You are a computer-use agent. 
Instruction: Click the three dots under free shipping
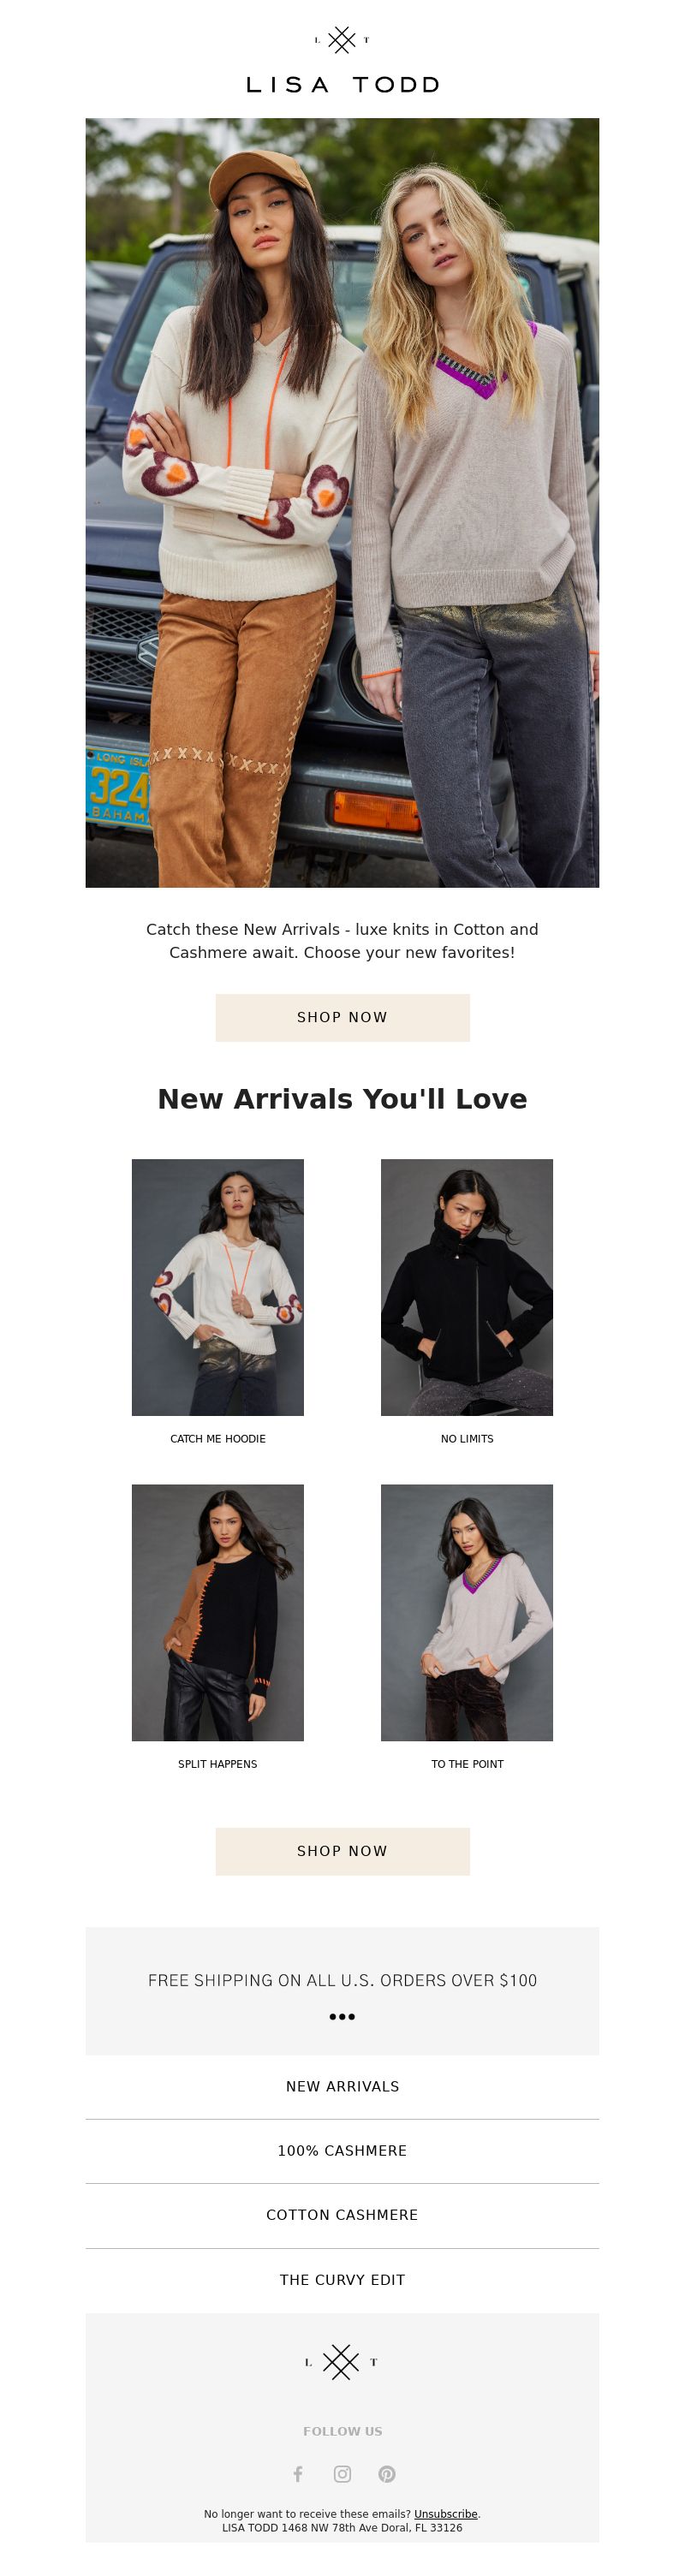(342, 2016)
